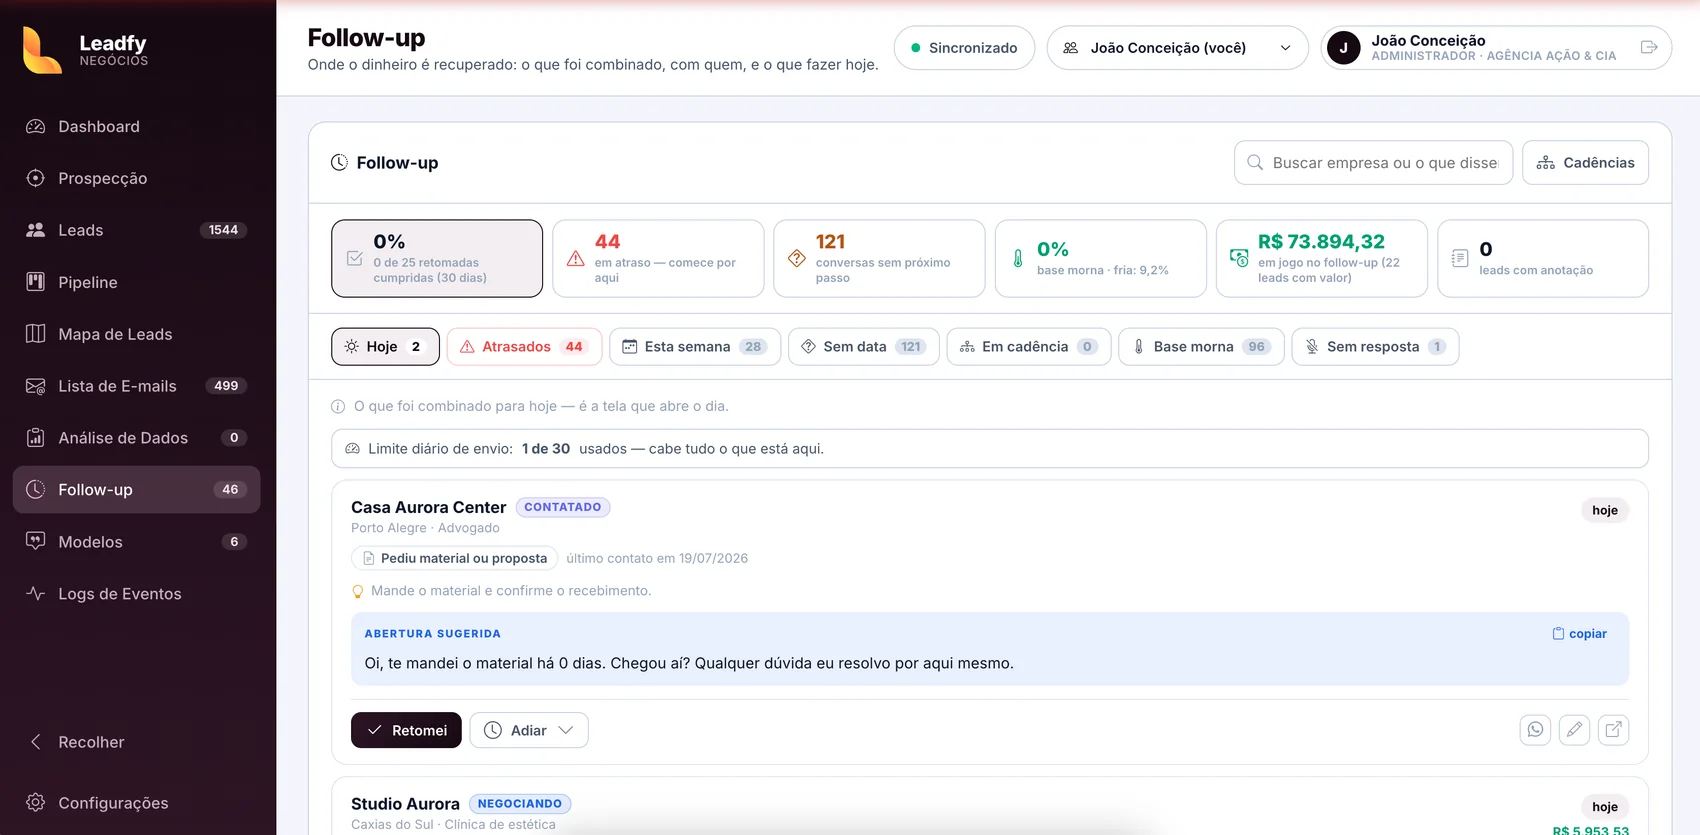The height and width of the screenshot is (835, 1700).
Task: Click the 44 em atraso stat card
Action: pos(658,259)
